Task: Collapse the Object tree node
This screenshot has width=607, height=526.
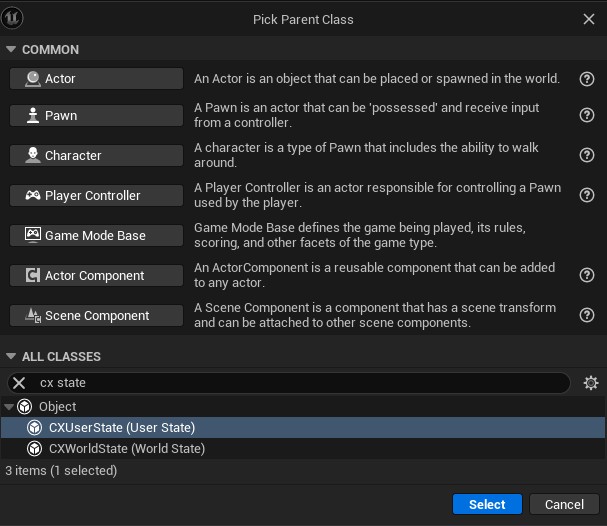Action: 9,407
